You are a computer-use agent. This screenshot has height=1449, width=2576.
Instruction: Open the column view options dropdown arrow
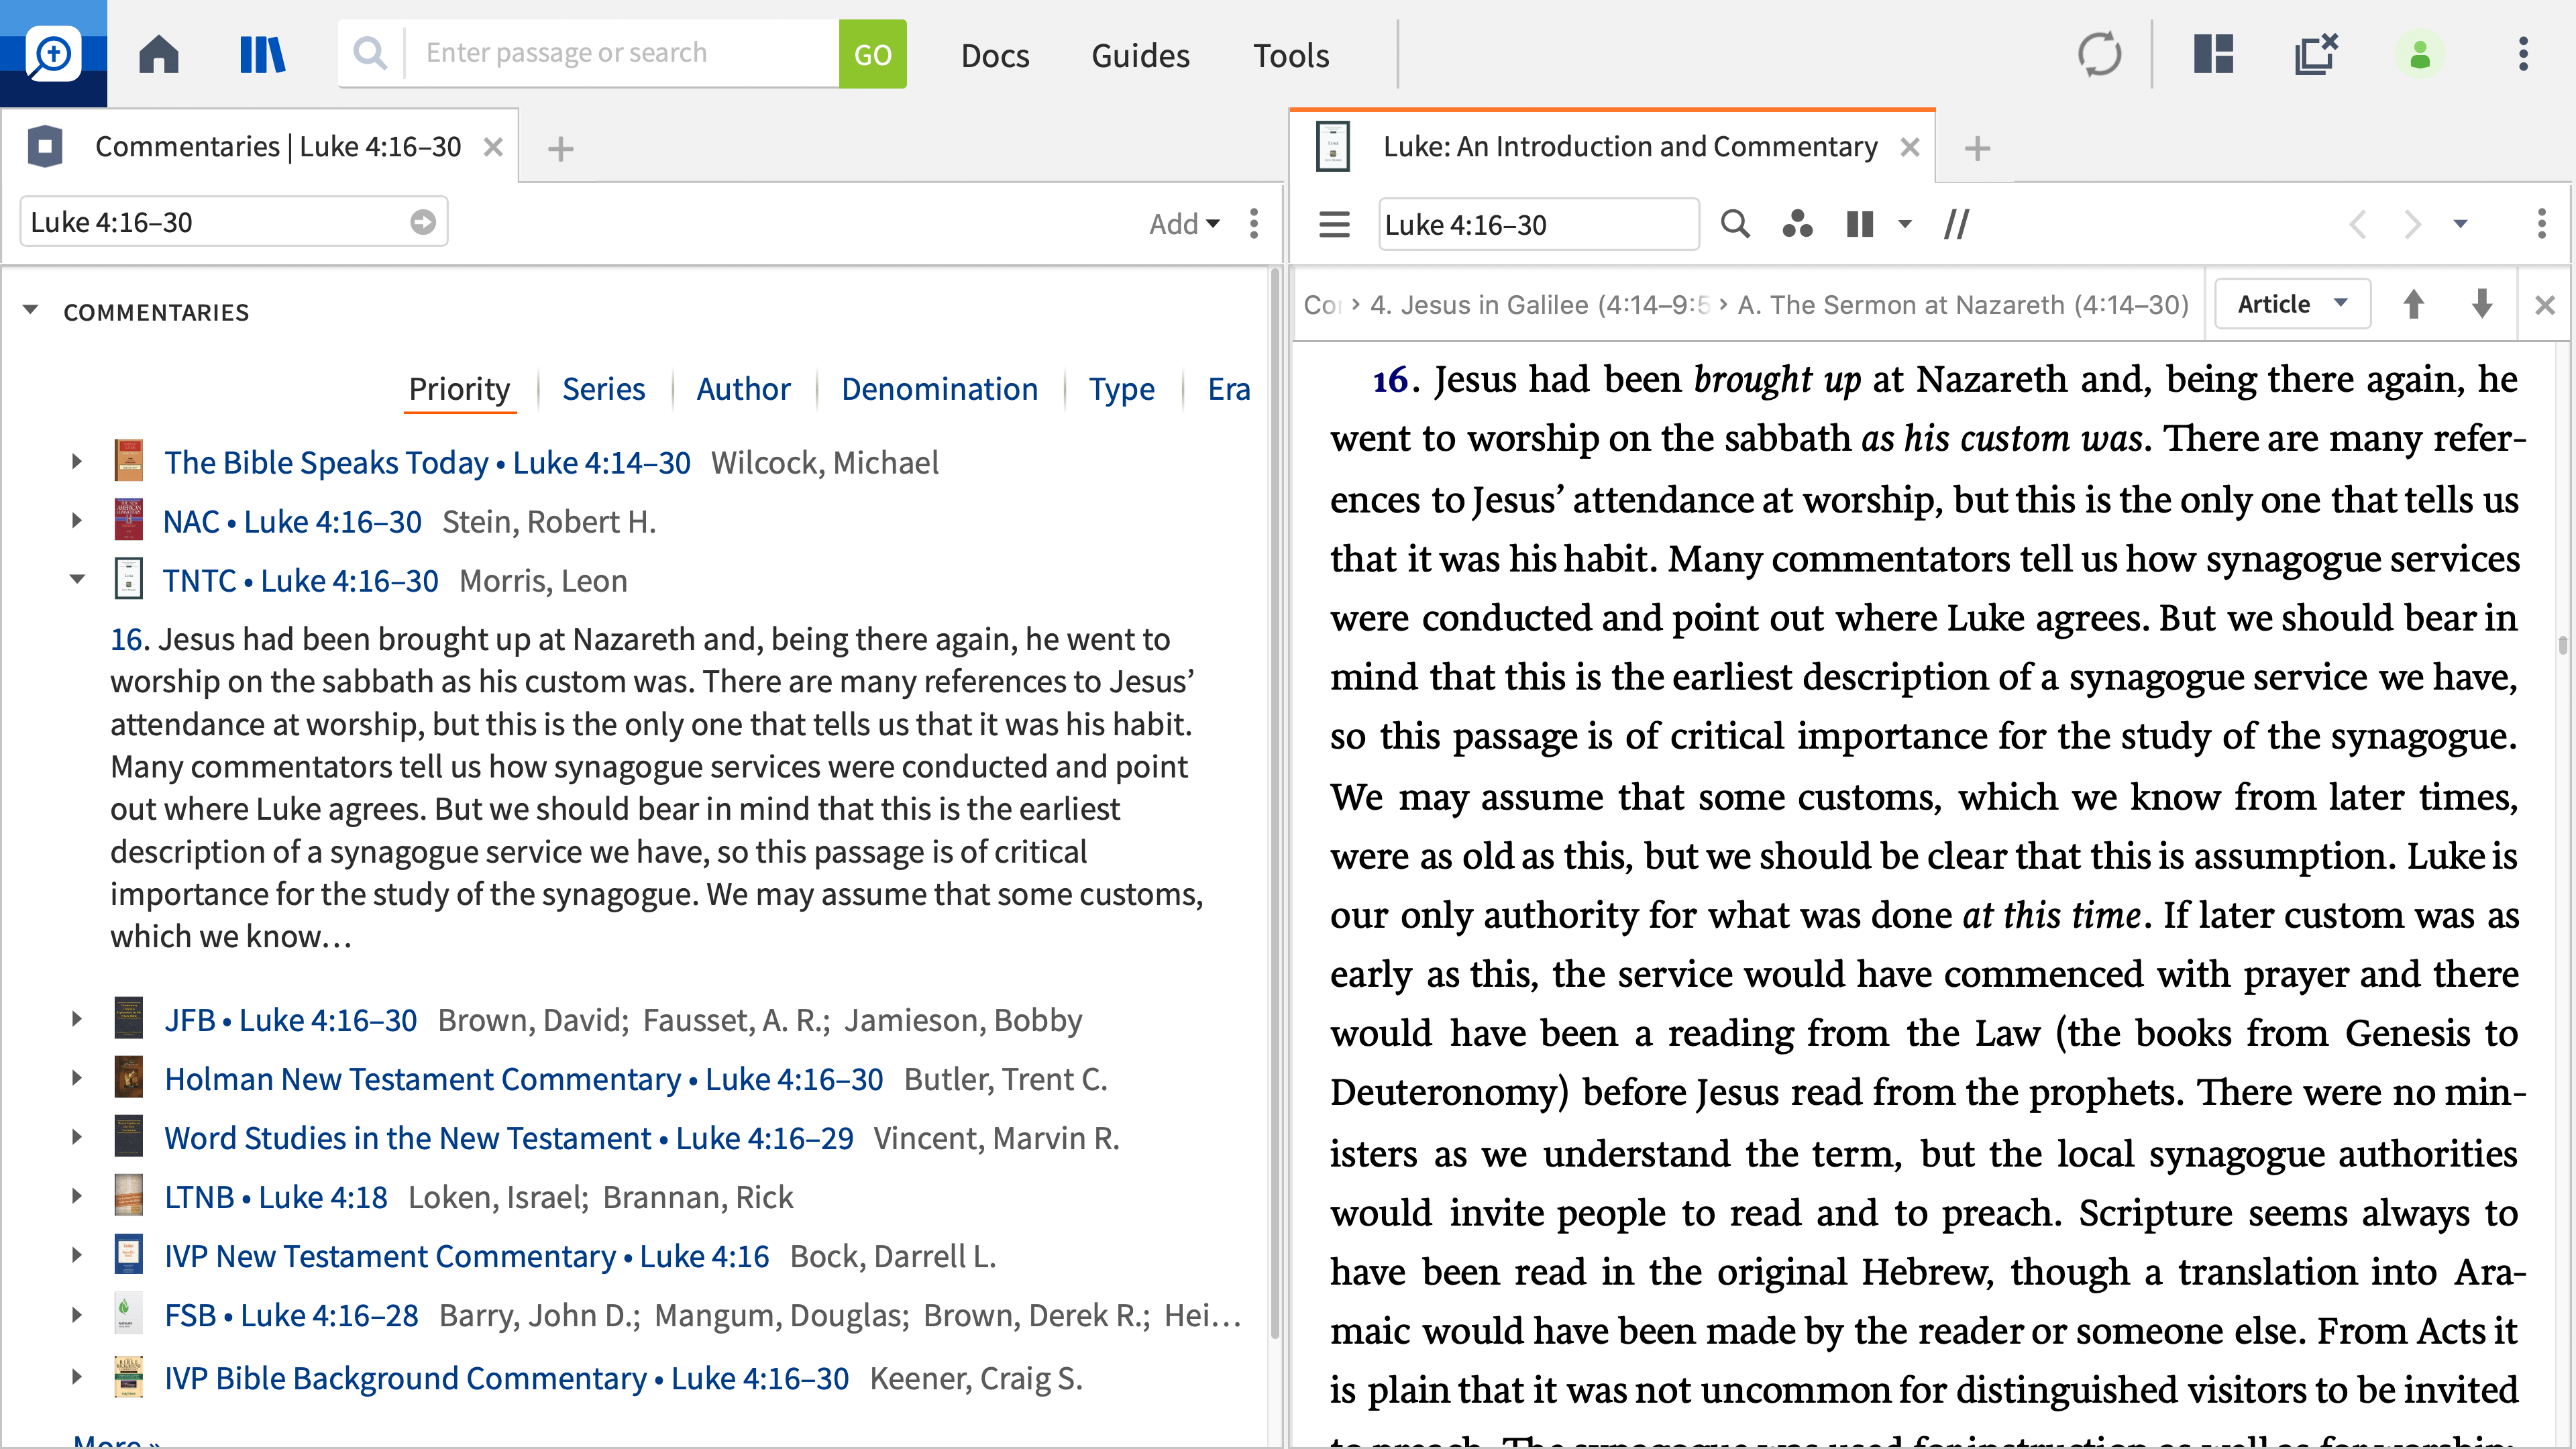coord(1905,224)
